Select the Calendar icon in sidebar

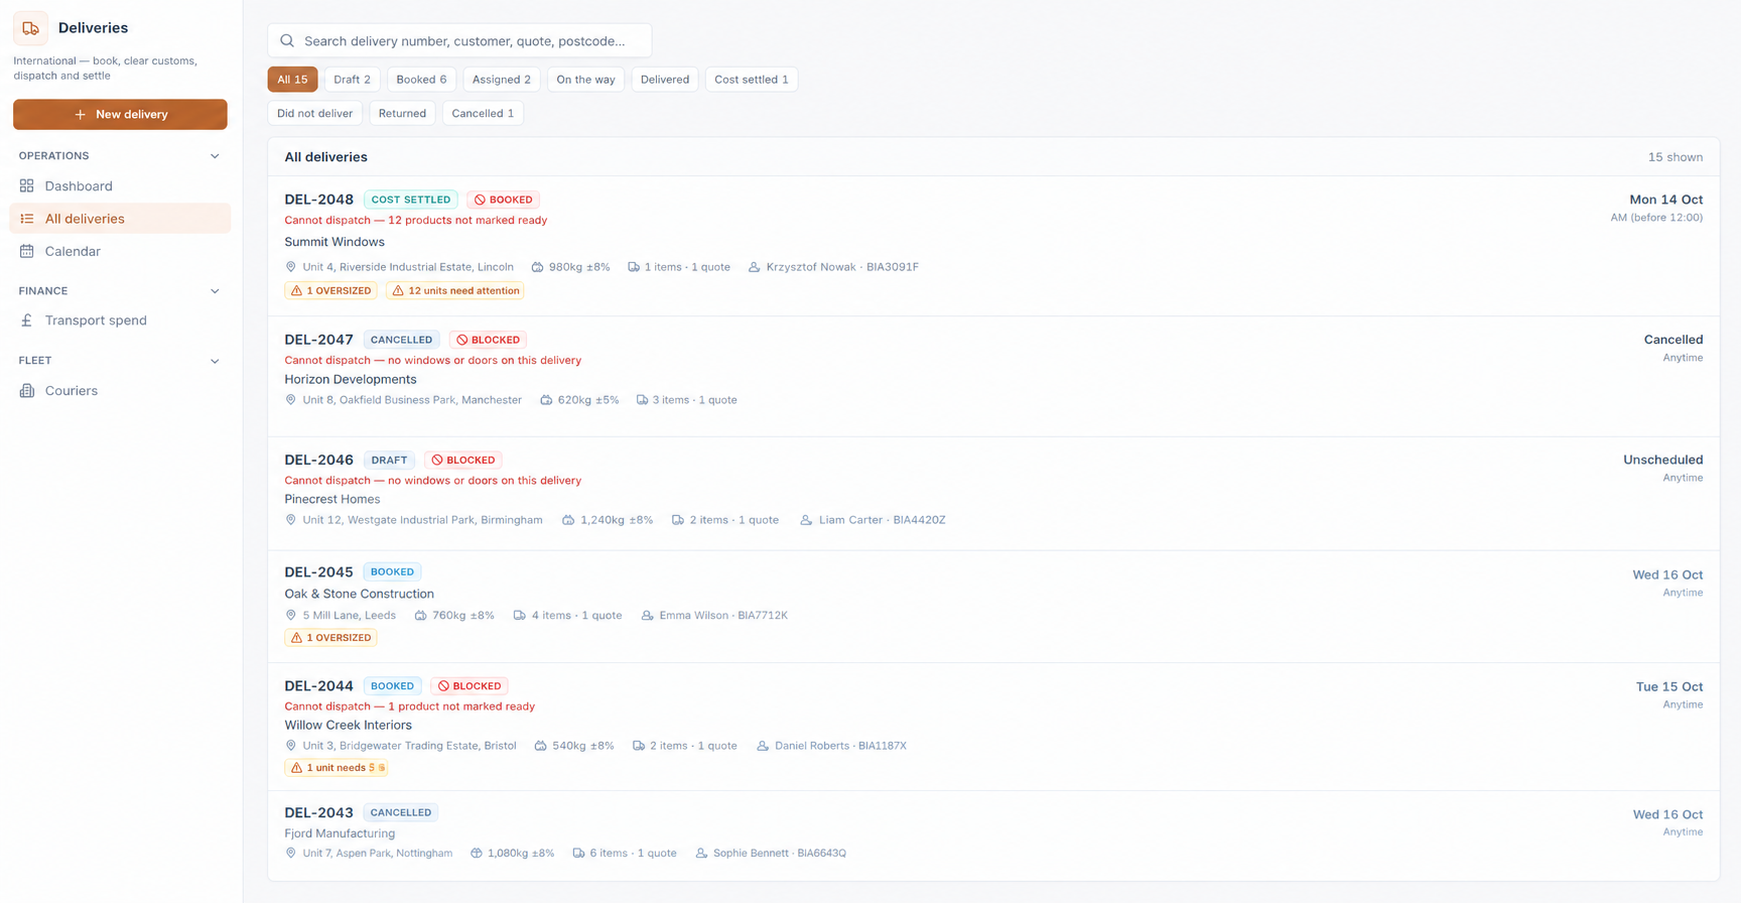(27, 251)
